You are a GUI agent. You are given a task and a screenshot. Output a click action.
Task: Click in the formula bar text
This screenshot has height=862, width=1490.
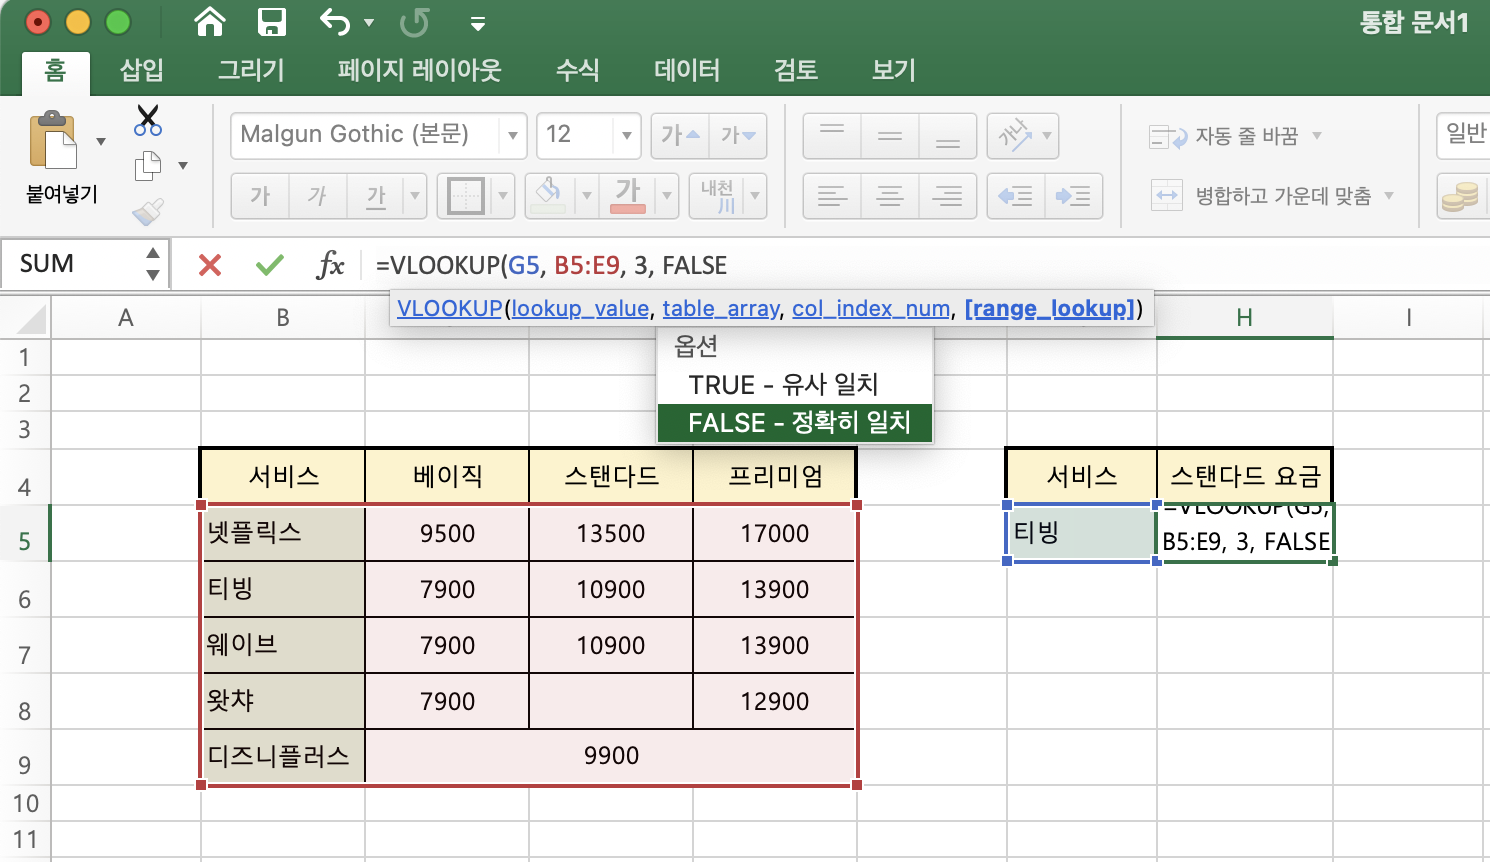tap(551, 265)
